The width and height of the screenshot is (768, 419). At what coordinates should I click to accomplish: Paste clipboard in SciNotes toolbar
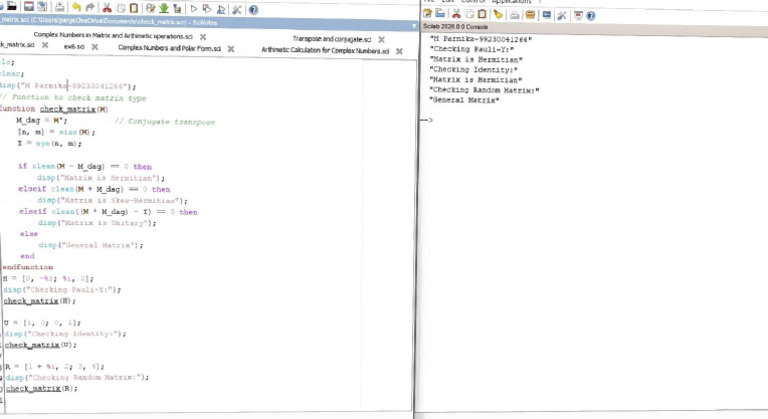click(133, 8)
